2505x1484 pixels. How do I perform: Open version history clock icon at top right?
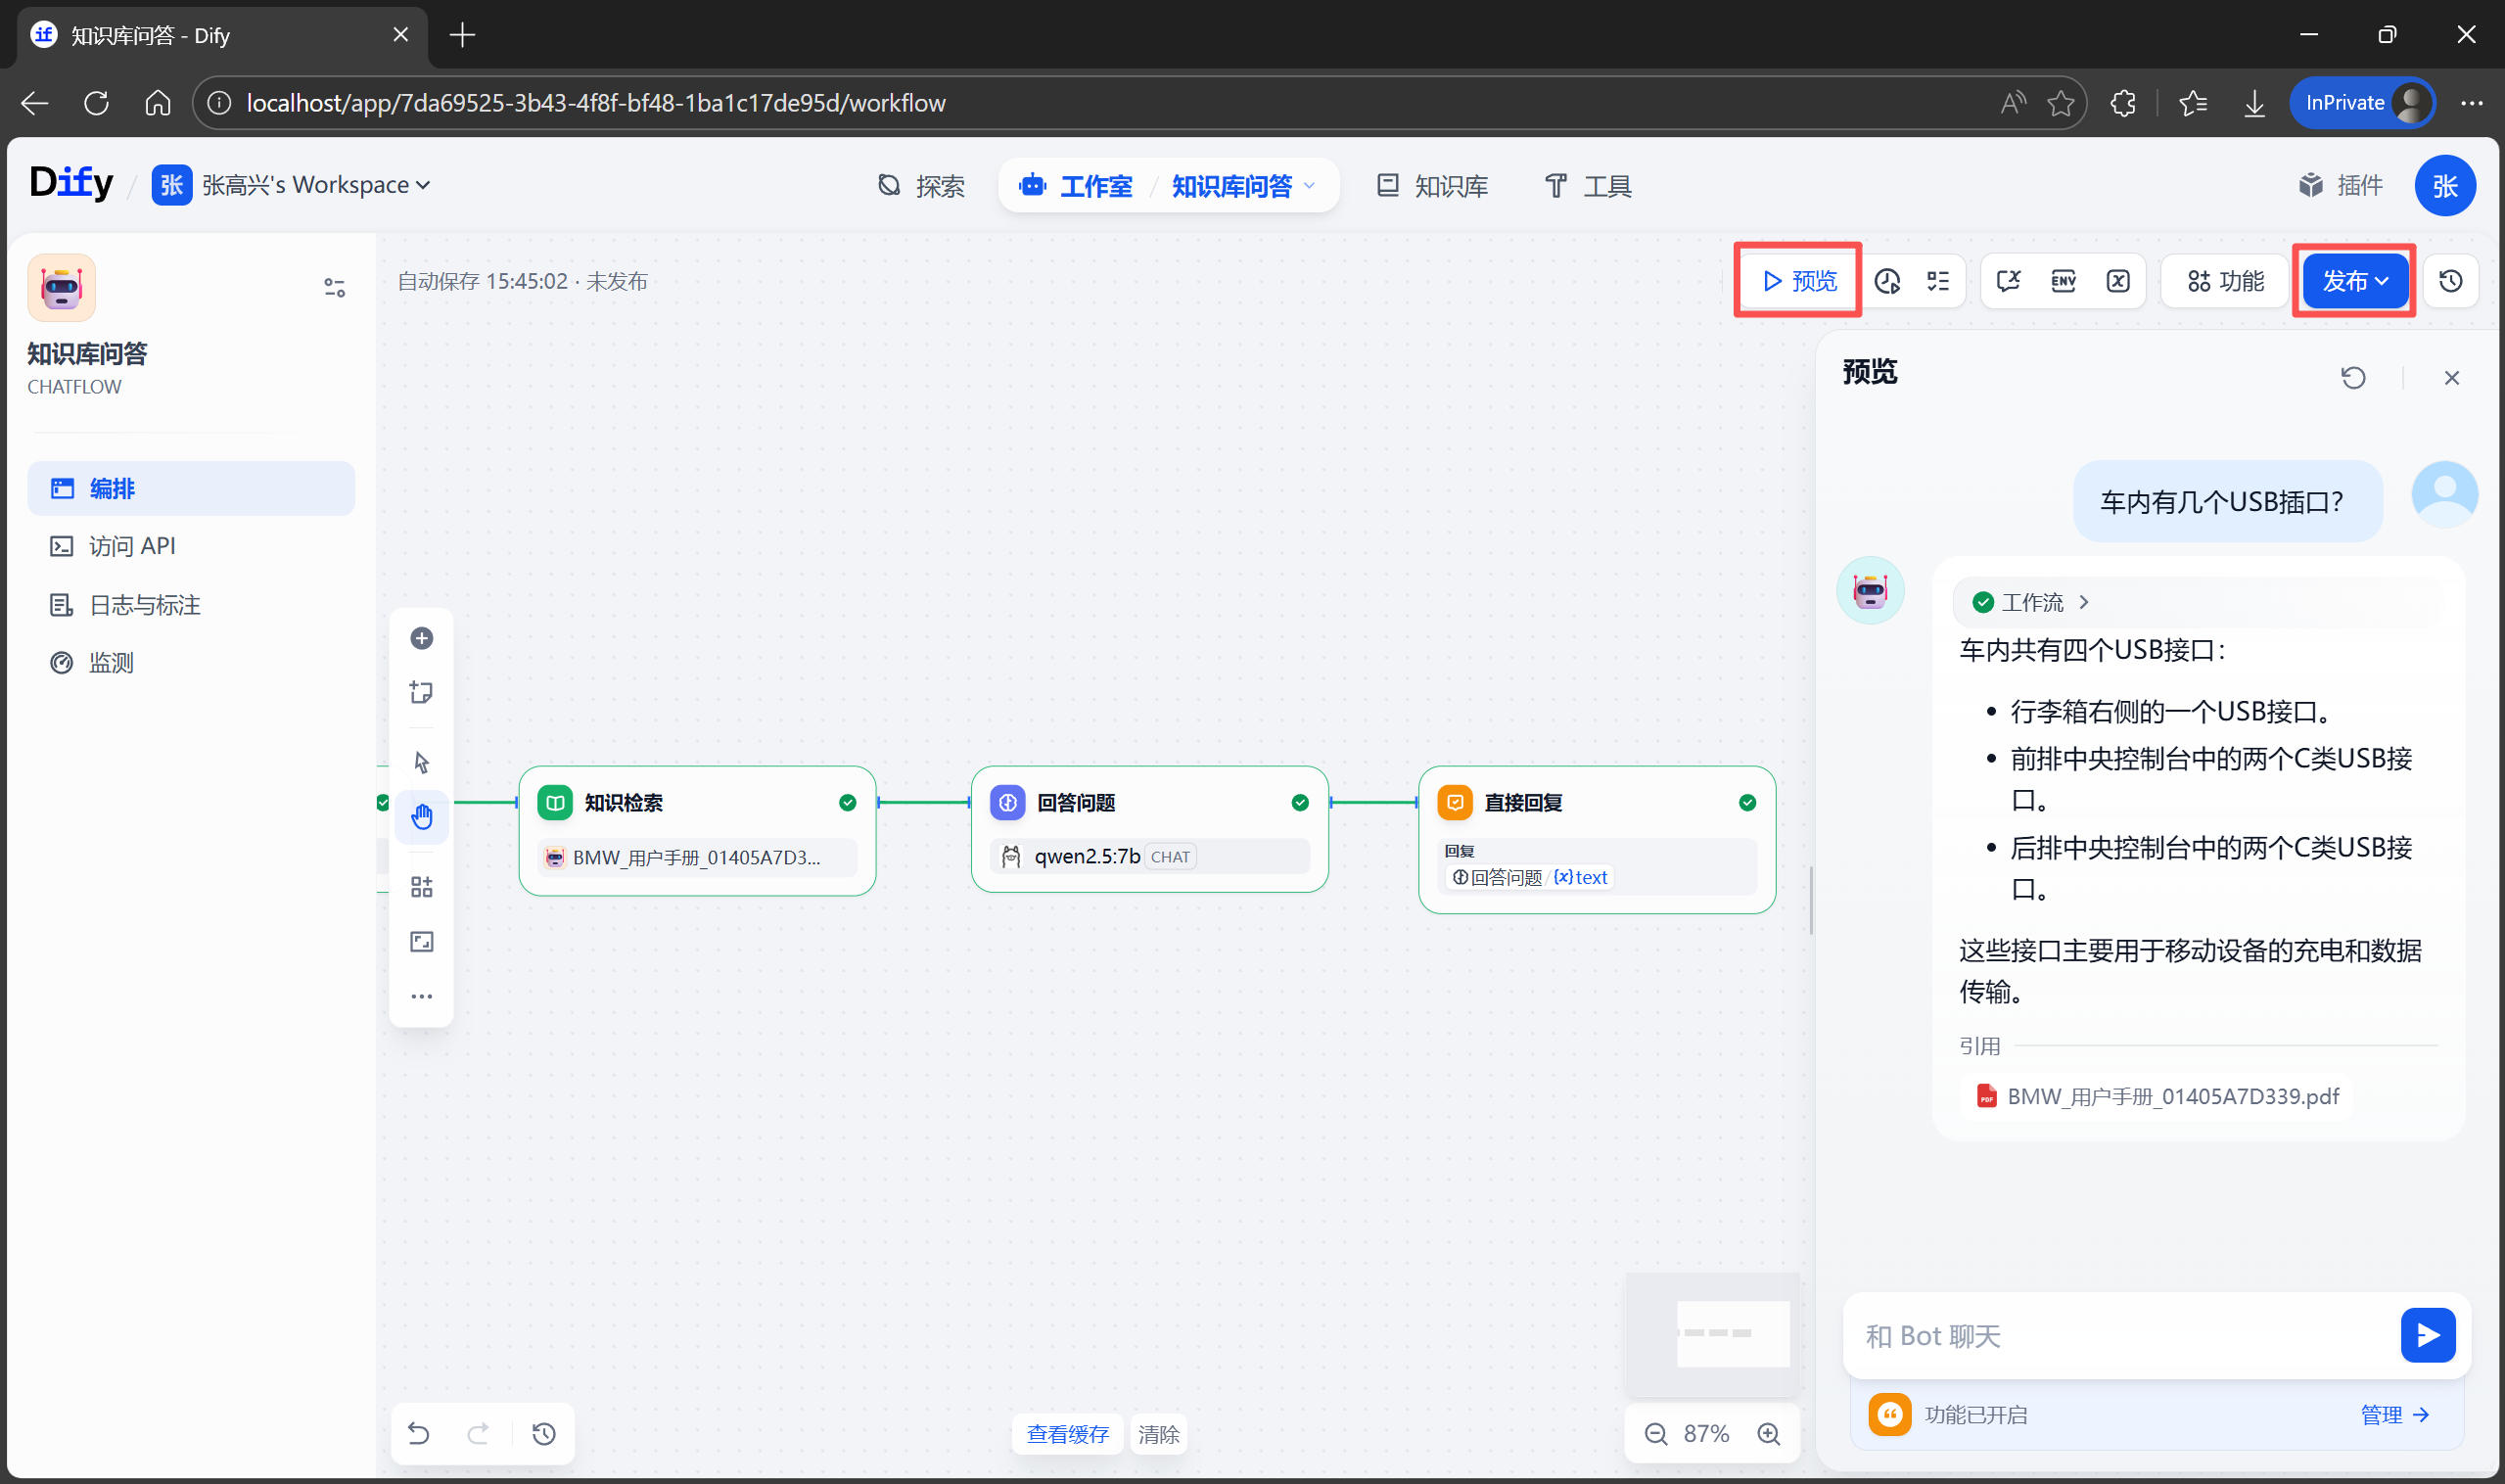2450,281
